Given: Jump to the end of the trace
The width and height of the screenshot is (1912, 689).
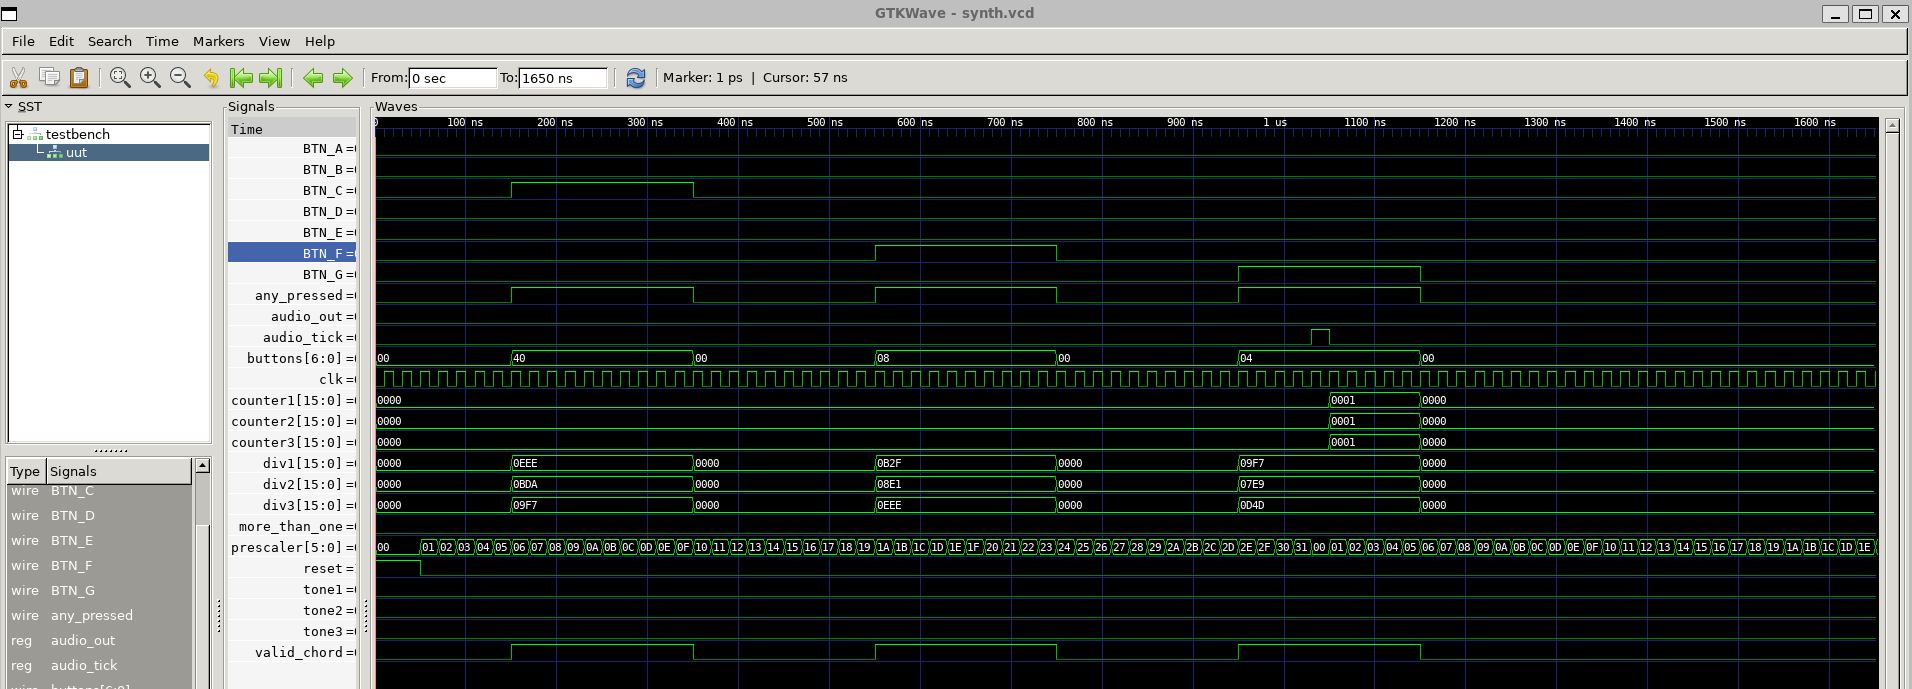Looking at the screenshot, I should [x=270, y=78].
